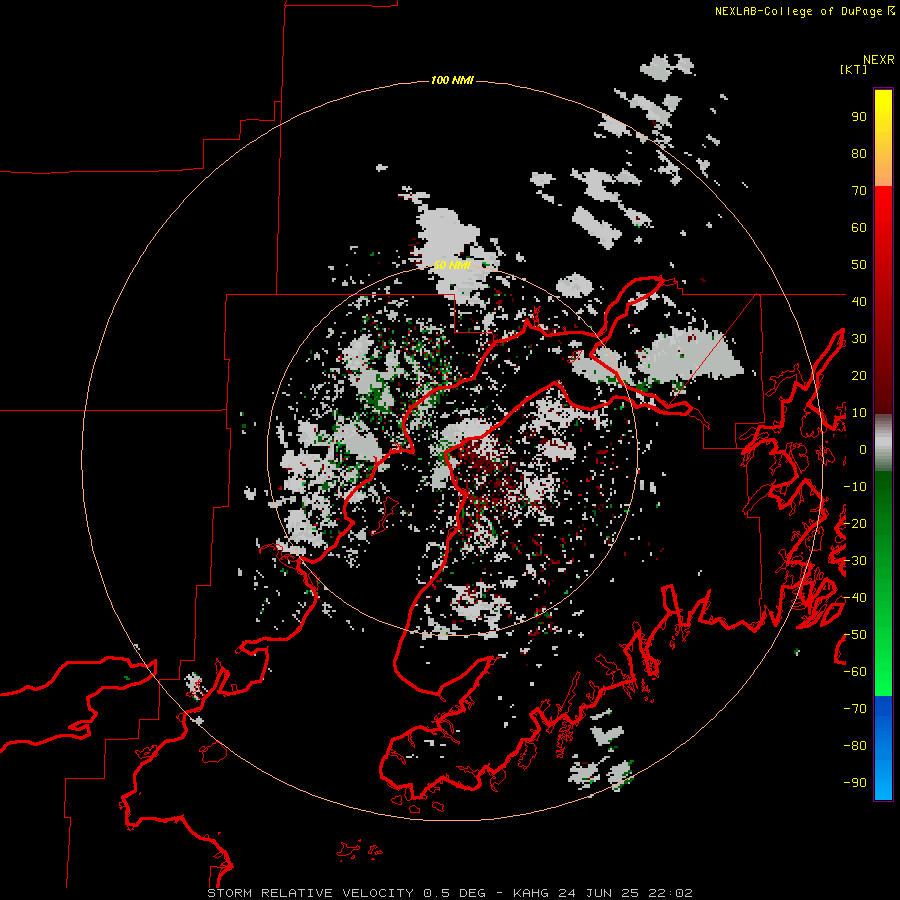Click the 0 value on velocity scale
Screen dimensions: 900x900
pos(863,449)
